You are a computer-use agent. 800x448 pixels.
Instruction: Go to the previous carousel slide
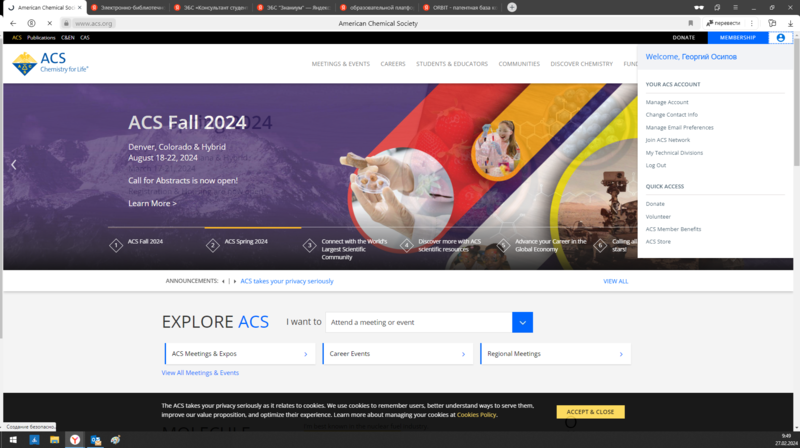(14, 164)
